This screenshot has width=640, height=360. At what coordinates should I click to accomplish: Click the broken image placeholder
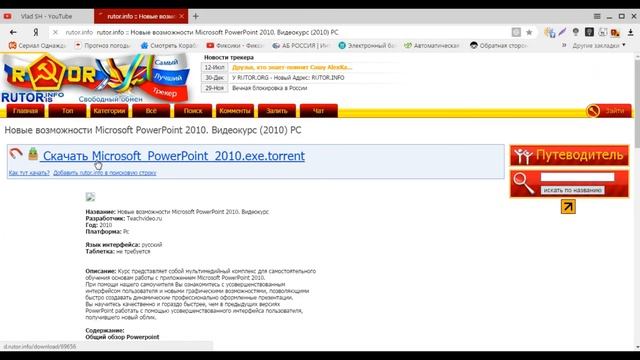(90, 197)
